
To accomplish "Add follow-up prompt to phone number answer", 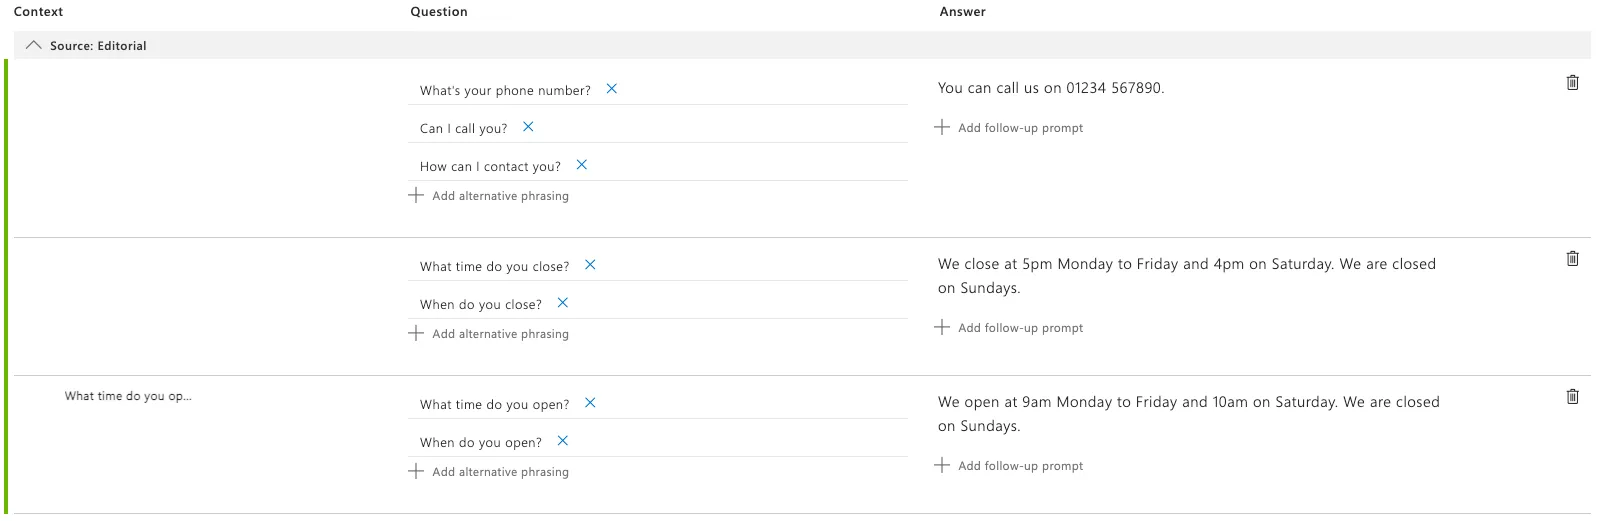I will [x=1009, y=128].
